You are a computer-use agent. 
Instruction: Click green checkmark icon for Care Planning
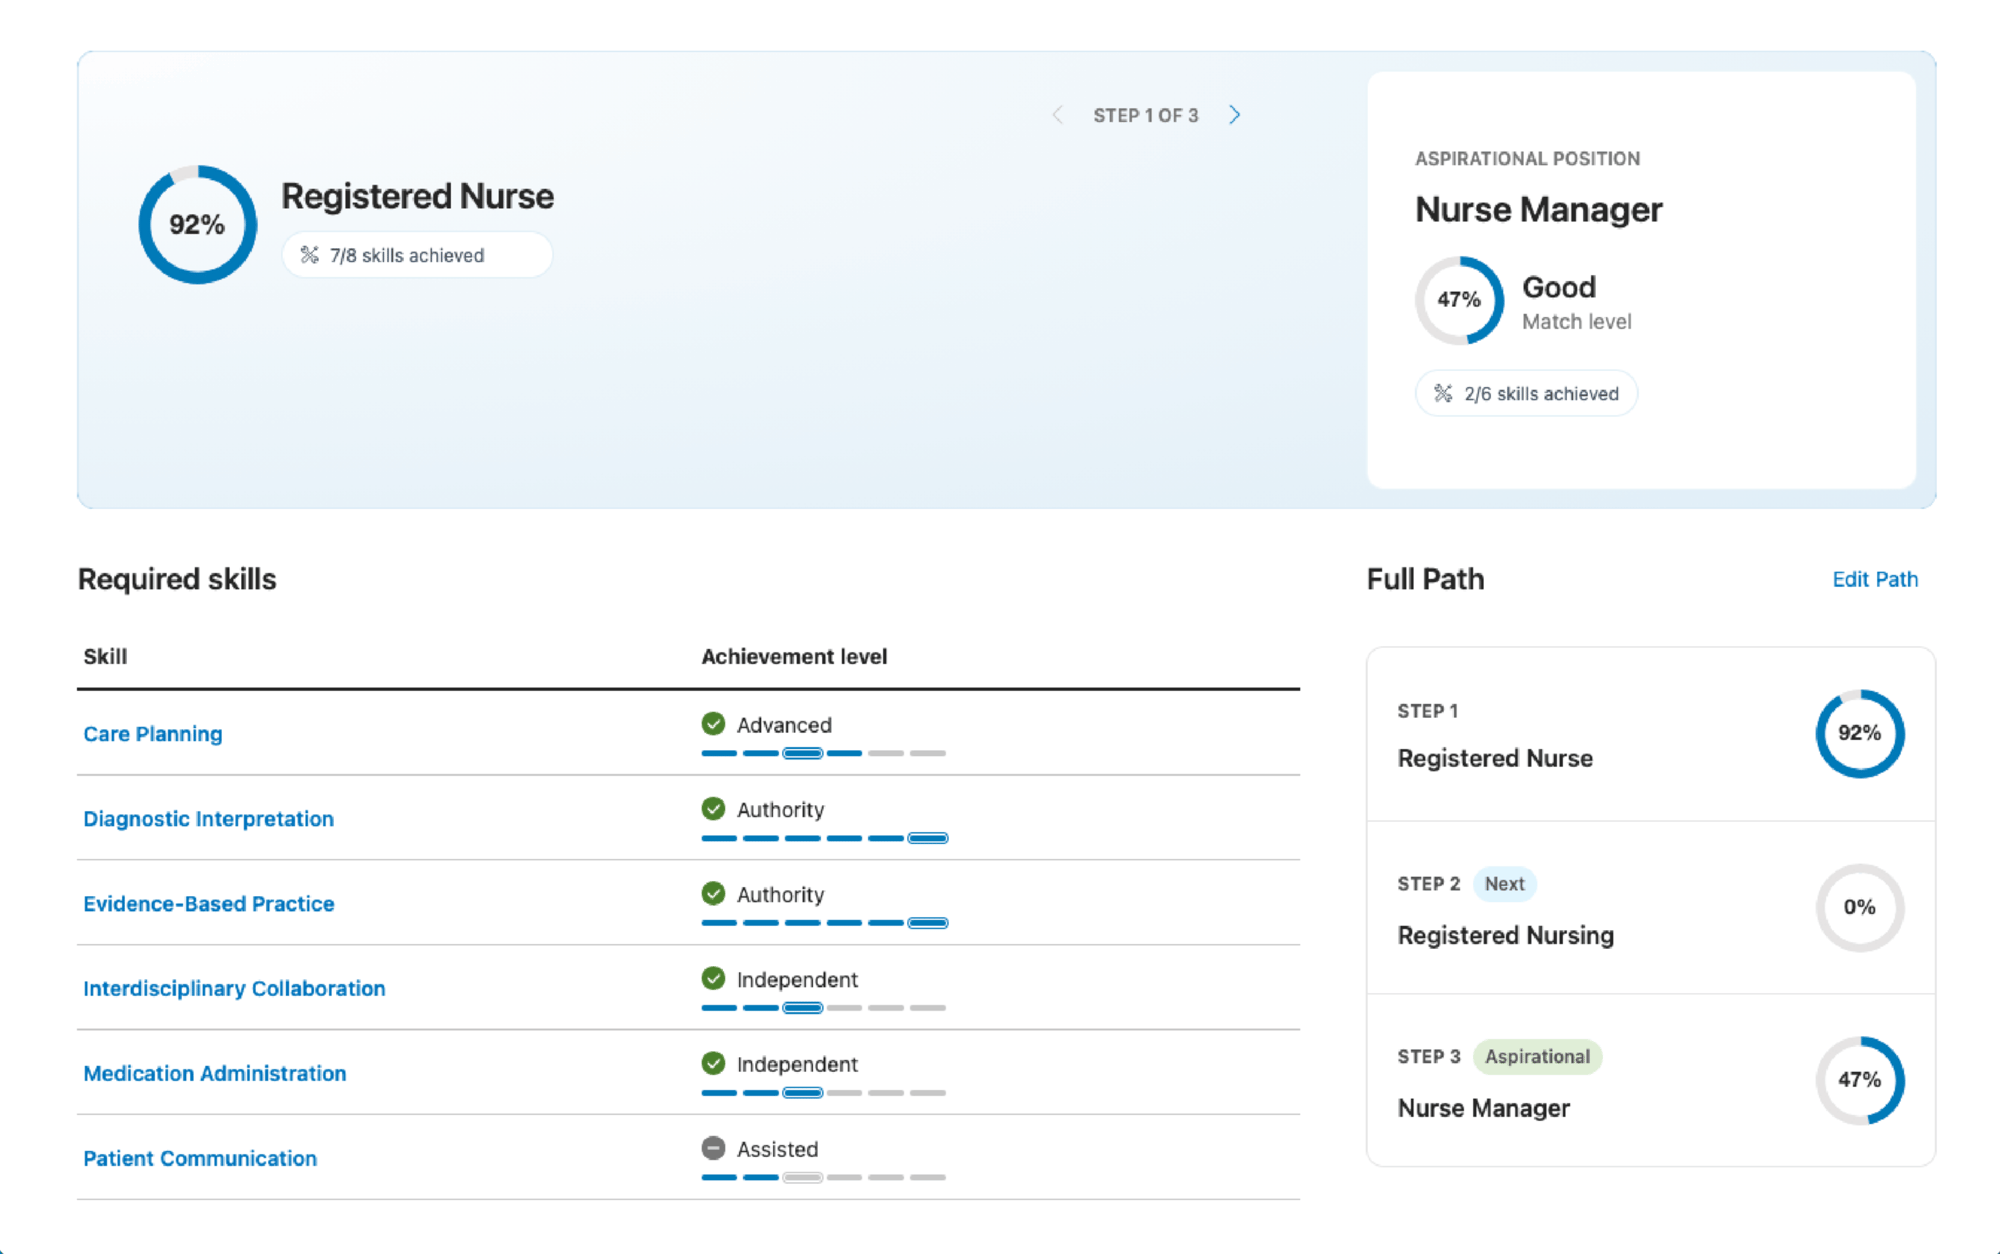(713, 723)
